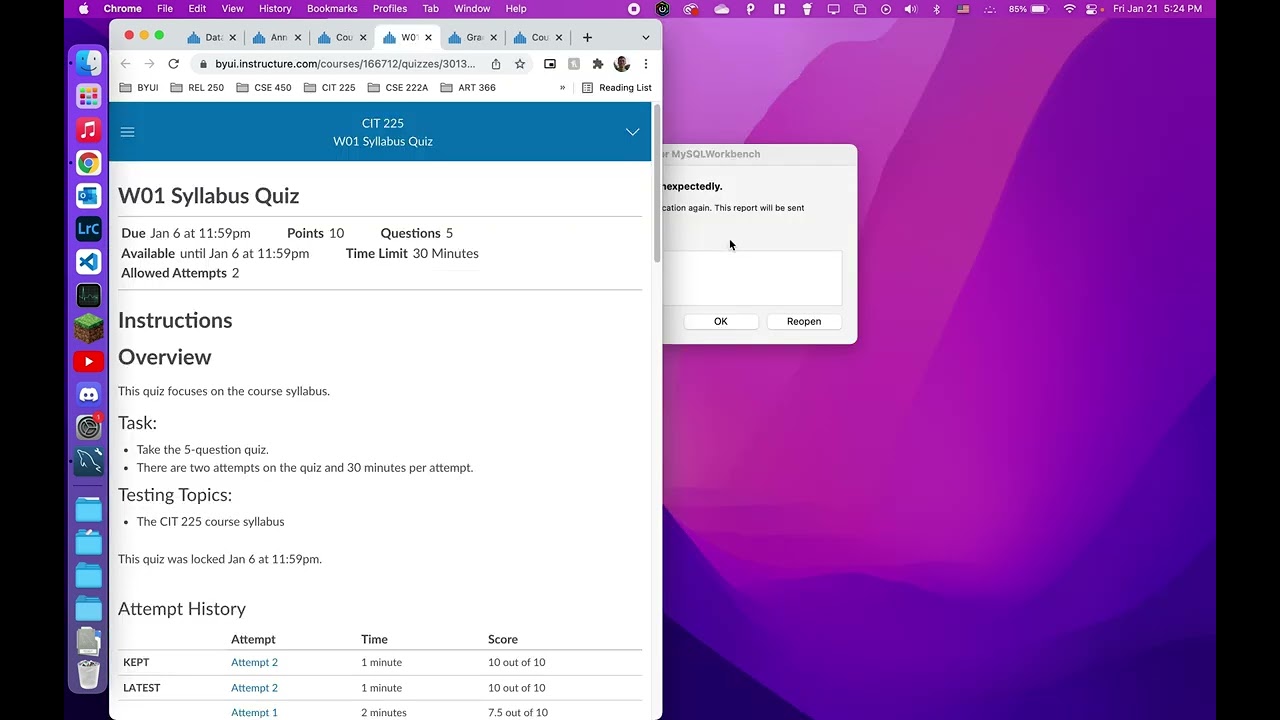Screen dimensions: 1280x720
Task: Open the CSE 222A bookmarks folder
Action: tap(397, 88)
